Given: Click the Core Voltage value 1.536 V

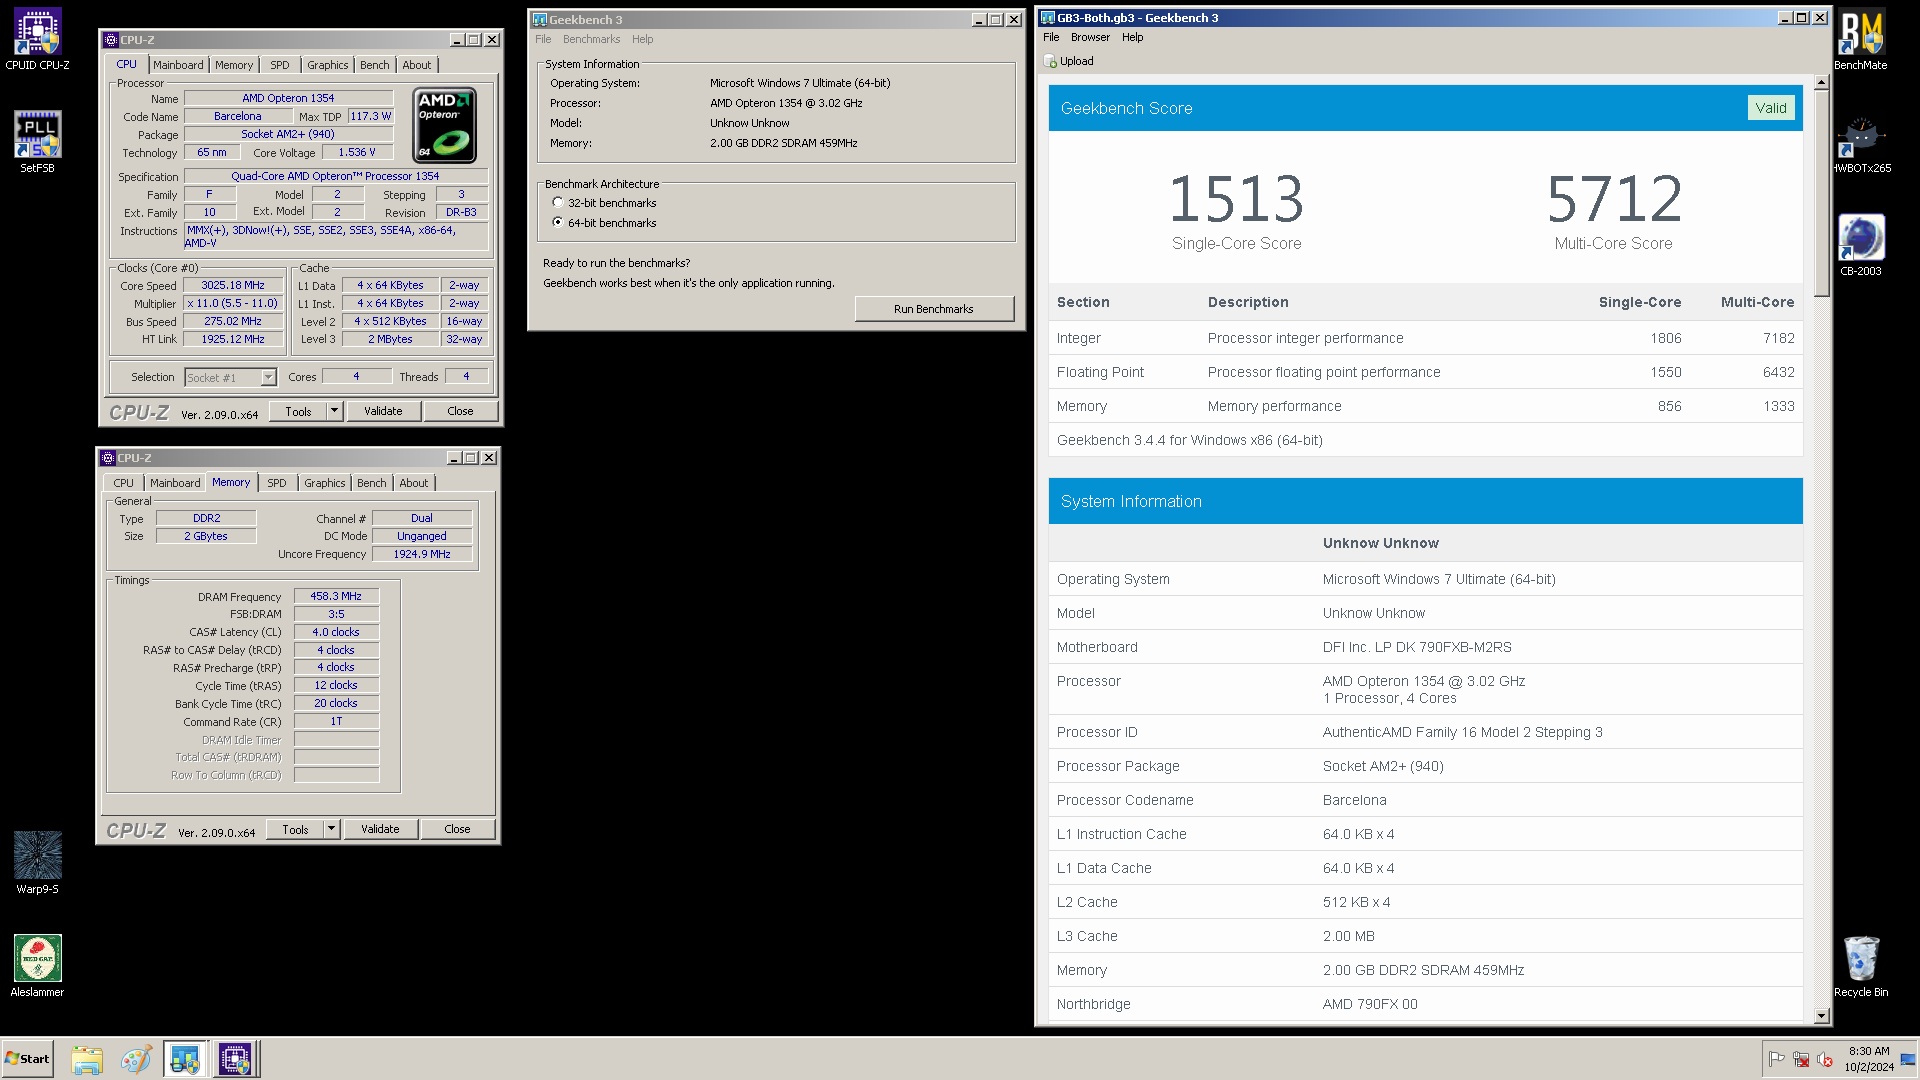Looking at the screenshot, I should pos(357,152).
